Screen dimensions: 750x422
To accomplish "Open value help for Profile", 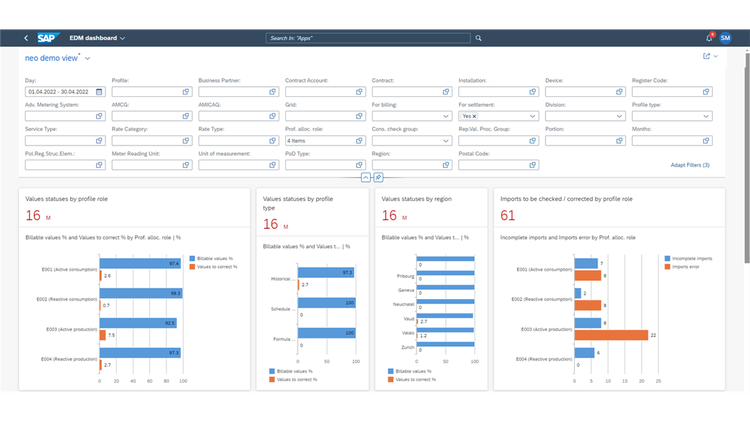I will [186, 92].
